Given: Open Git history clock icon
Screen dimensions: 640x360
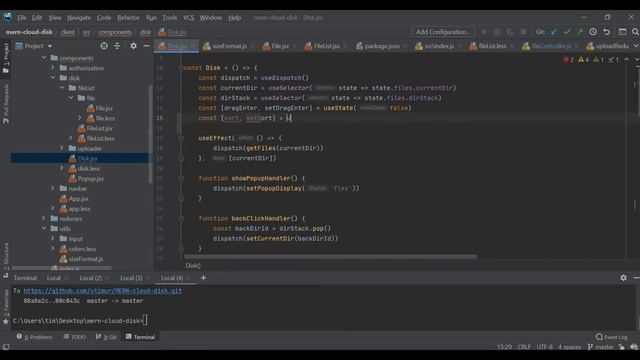Looking at the screenshot, I should 593,32.
